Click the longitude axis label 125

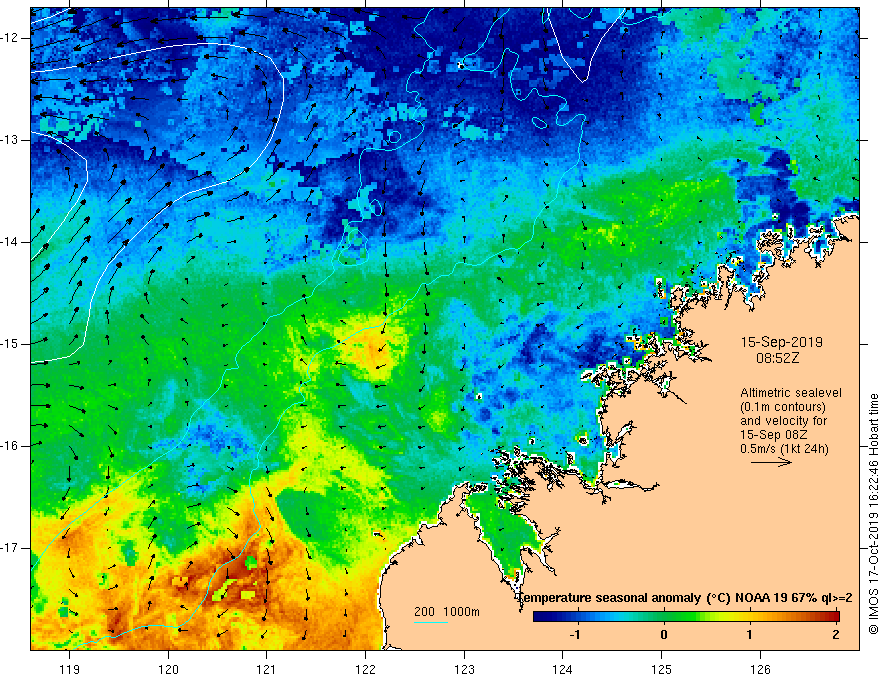pyautogui.click(x=662, y=669)
